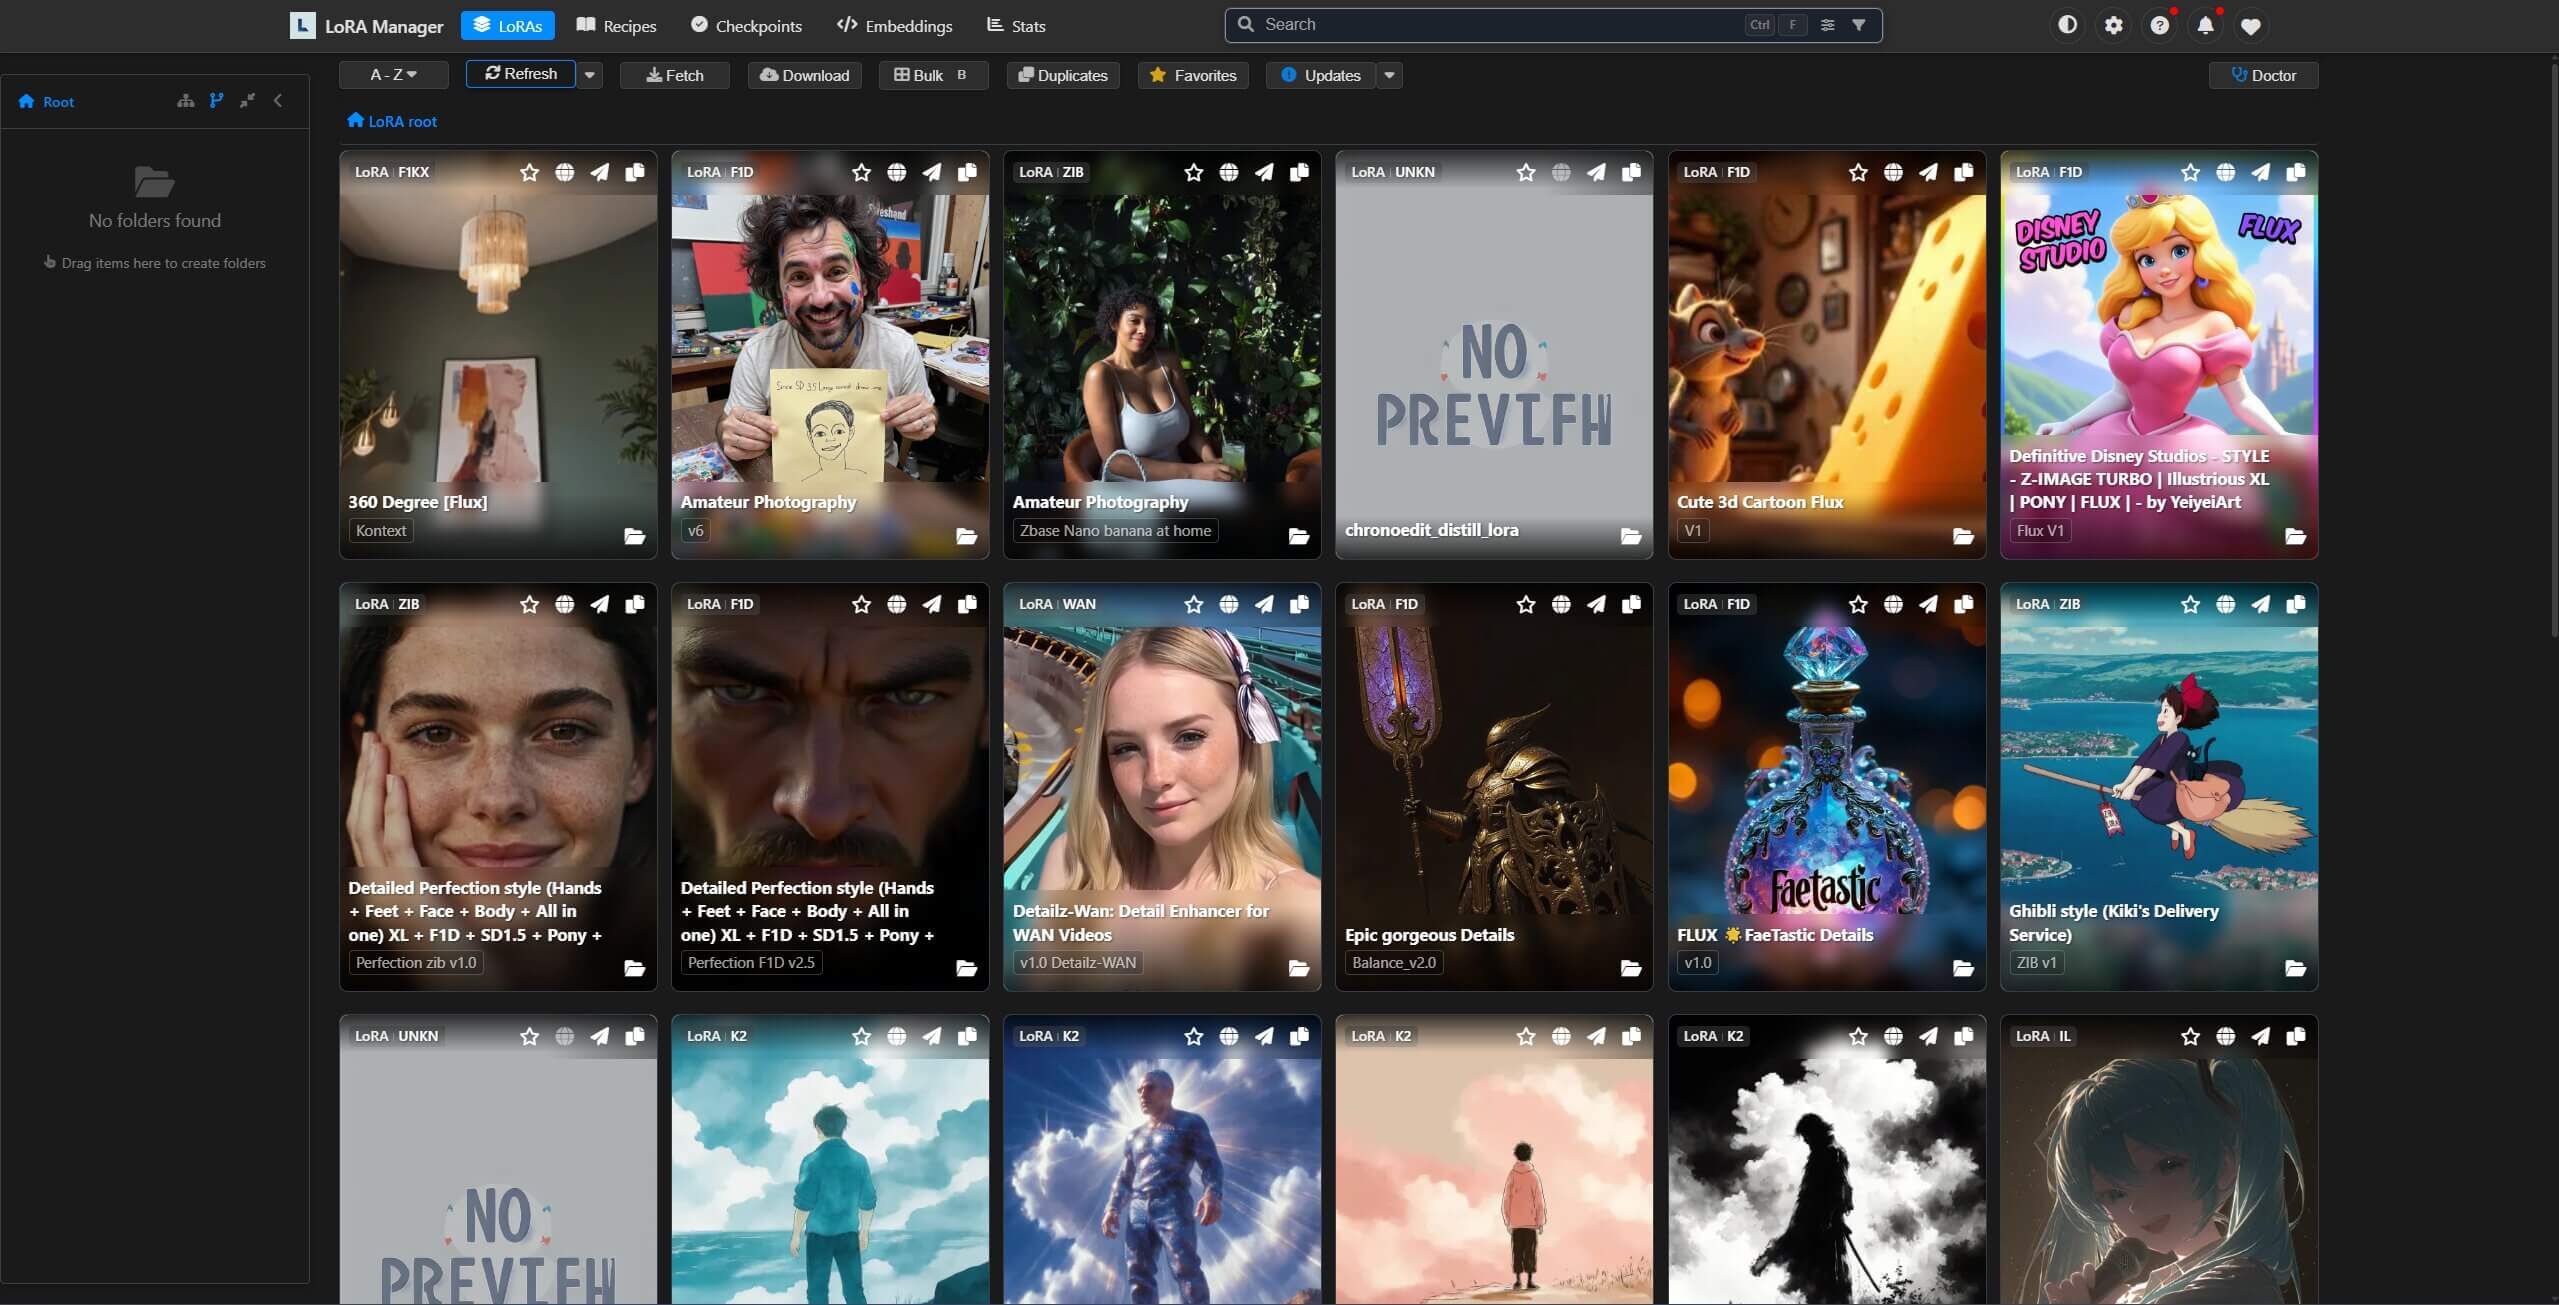Viewport: 2559px width, 1305px height.
Task: Switch to the Checkpoints tab
Action: pyautogui.click(x=746, y=26)
